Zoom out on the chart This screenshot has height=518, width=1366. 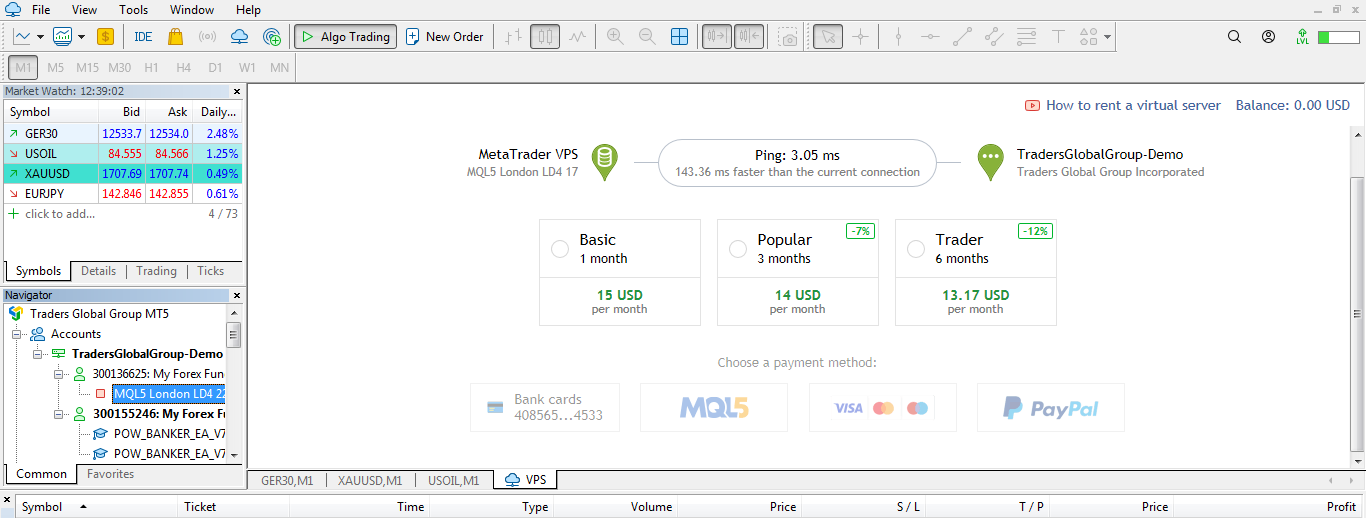click(647, 37)
